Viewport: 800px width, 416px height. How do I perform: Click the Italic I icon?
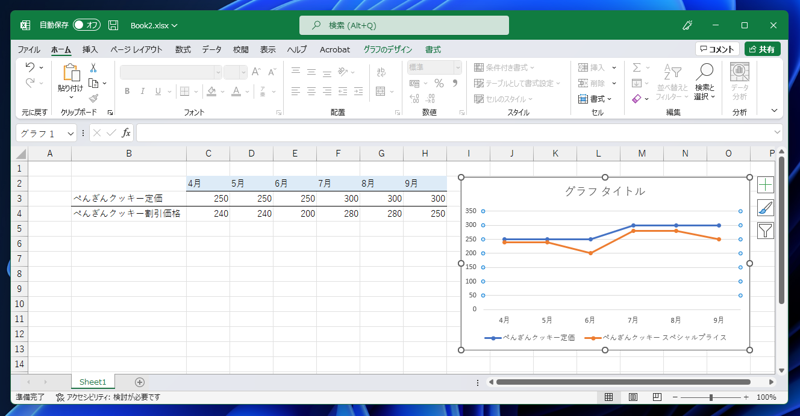coord(142,91)
